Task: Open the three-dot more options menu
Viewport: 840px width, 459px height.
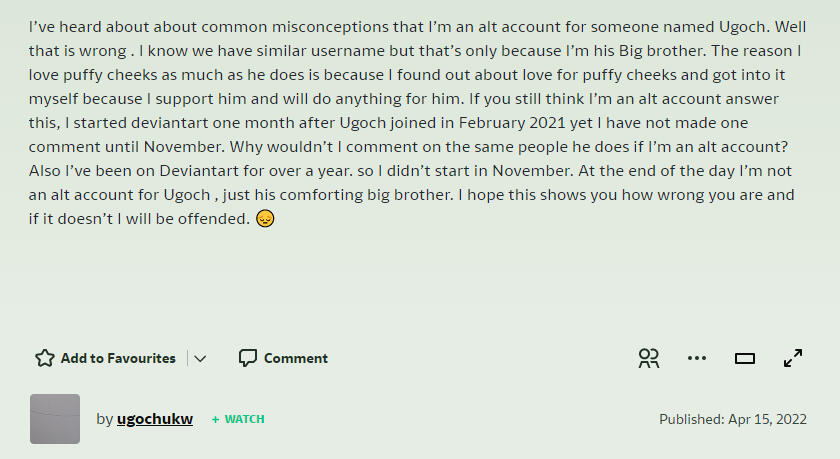Action: click(696, 358)
